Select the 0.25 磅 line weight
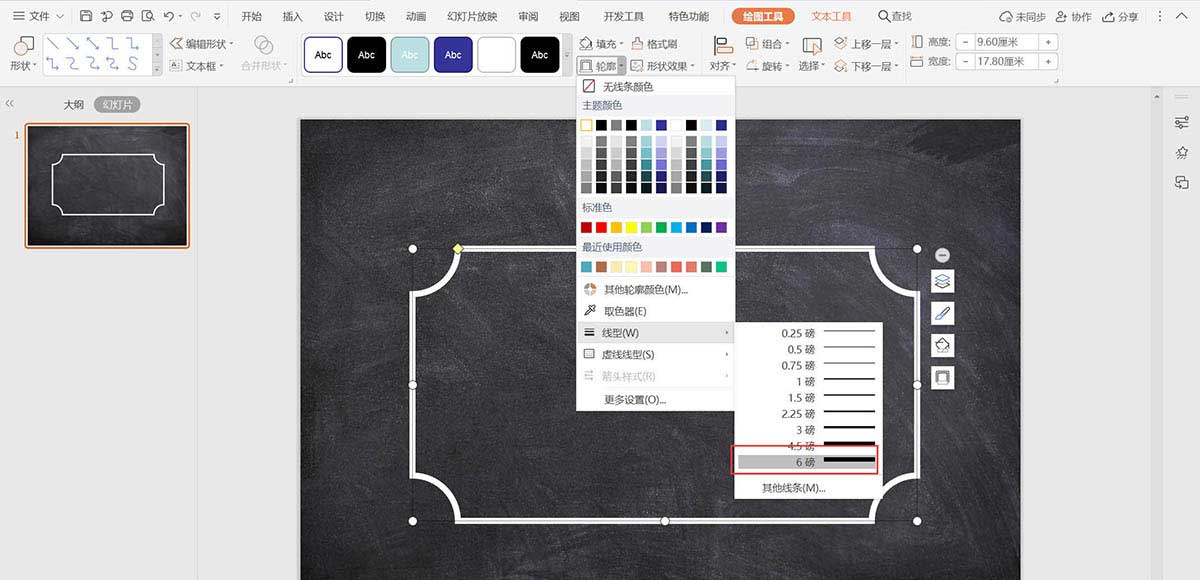 click(806, 333)
